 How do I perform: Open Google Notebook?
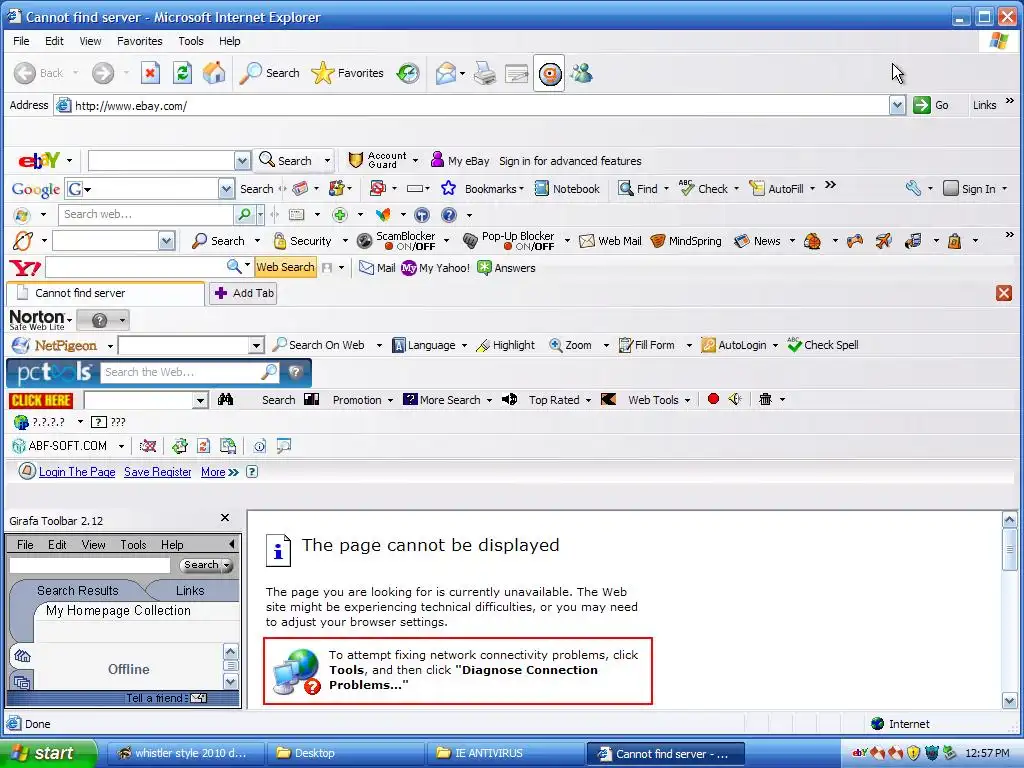coord(567,189)
